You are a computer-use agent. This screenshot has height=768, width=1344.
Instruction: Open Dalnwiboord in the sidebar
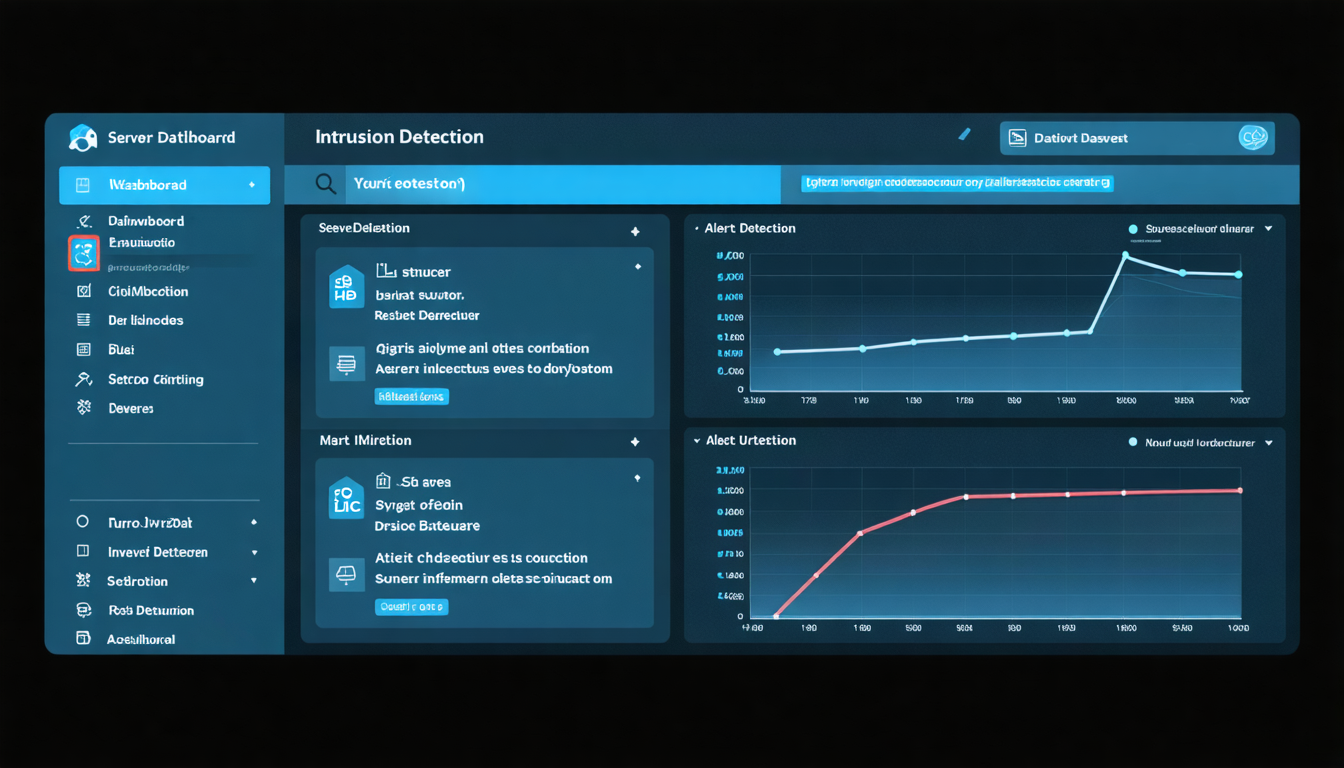tap(146, 221)
